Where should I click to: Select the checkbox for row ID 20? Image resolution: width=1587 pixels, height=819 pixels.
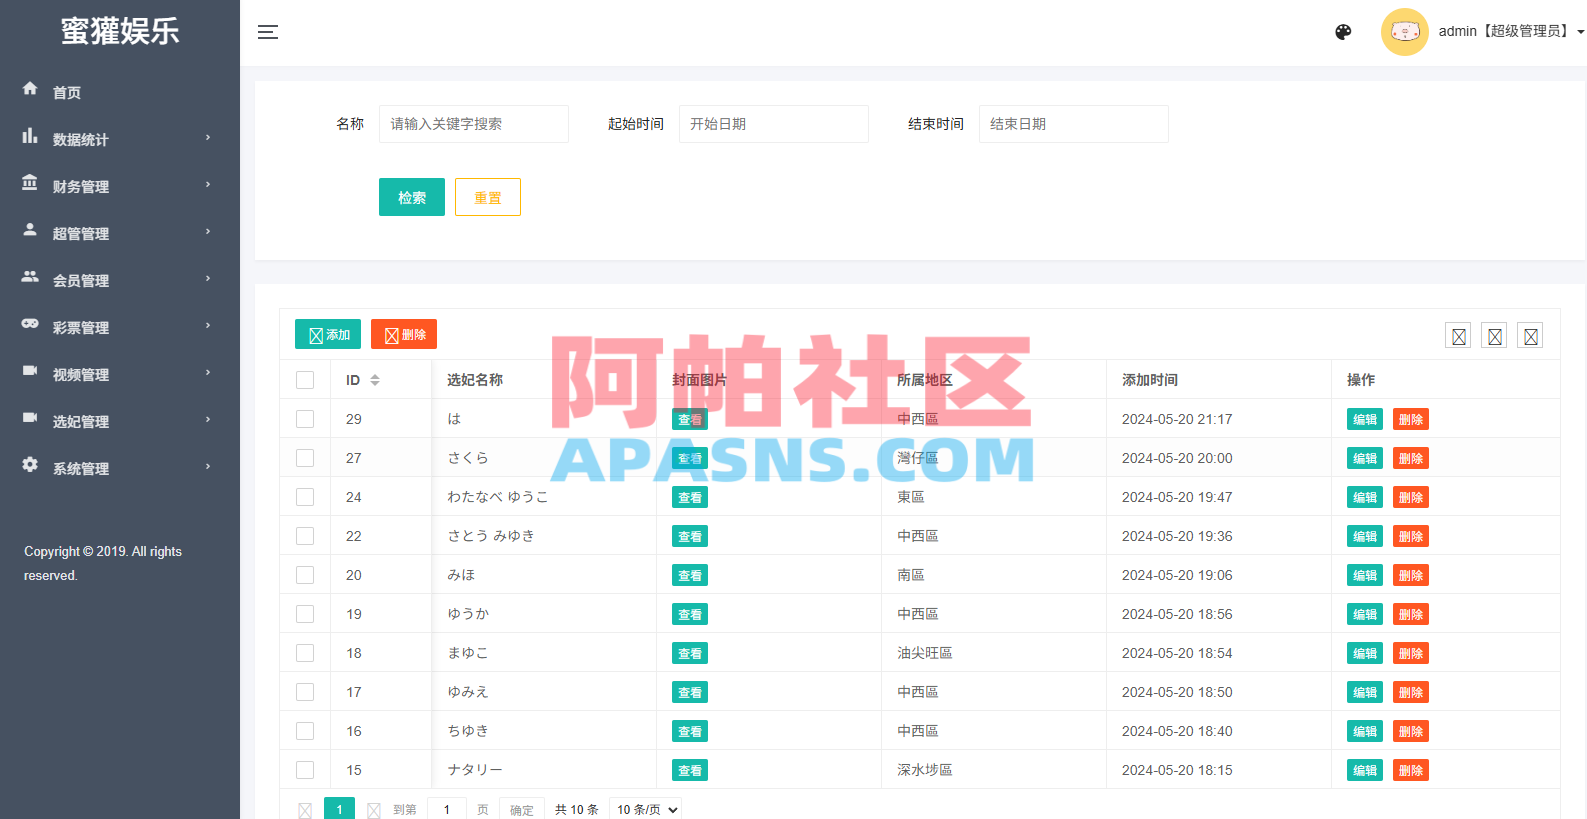(x=305, y=575)
